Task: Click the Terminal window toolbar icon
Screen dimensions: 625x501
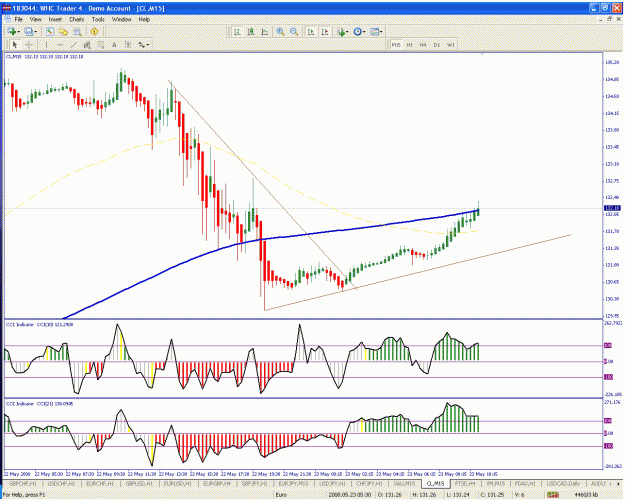Action: click(x=77, y=31)
